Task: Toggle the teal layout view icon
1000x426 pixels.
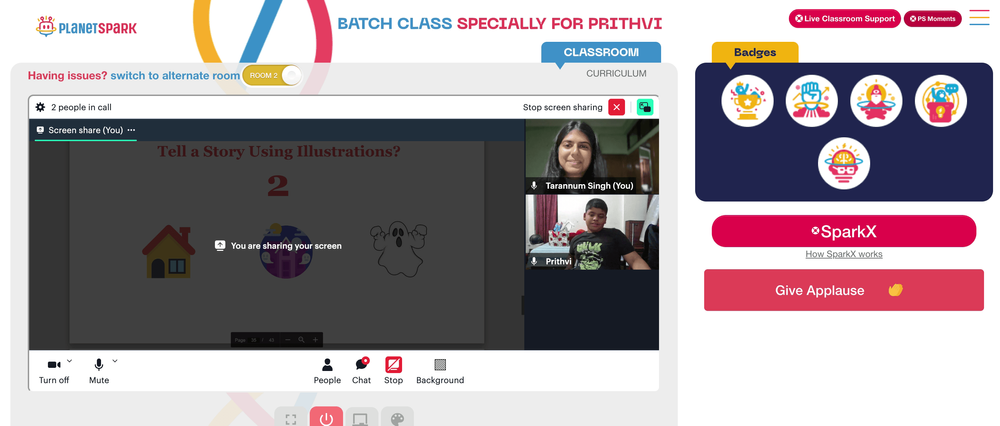Action: click(x=645, y=107)
